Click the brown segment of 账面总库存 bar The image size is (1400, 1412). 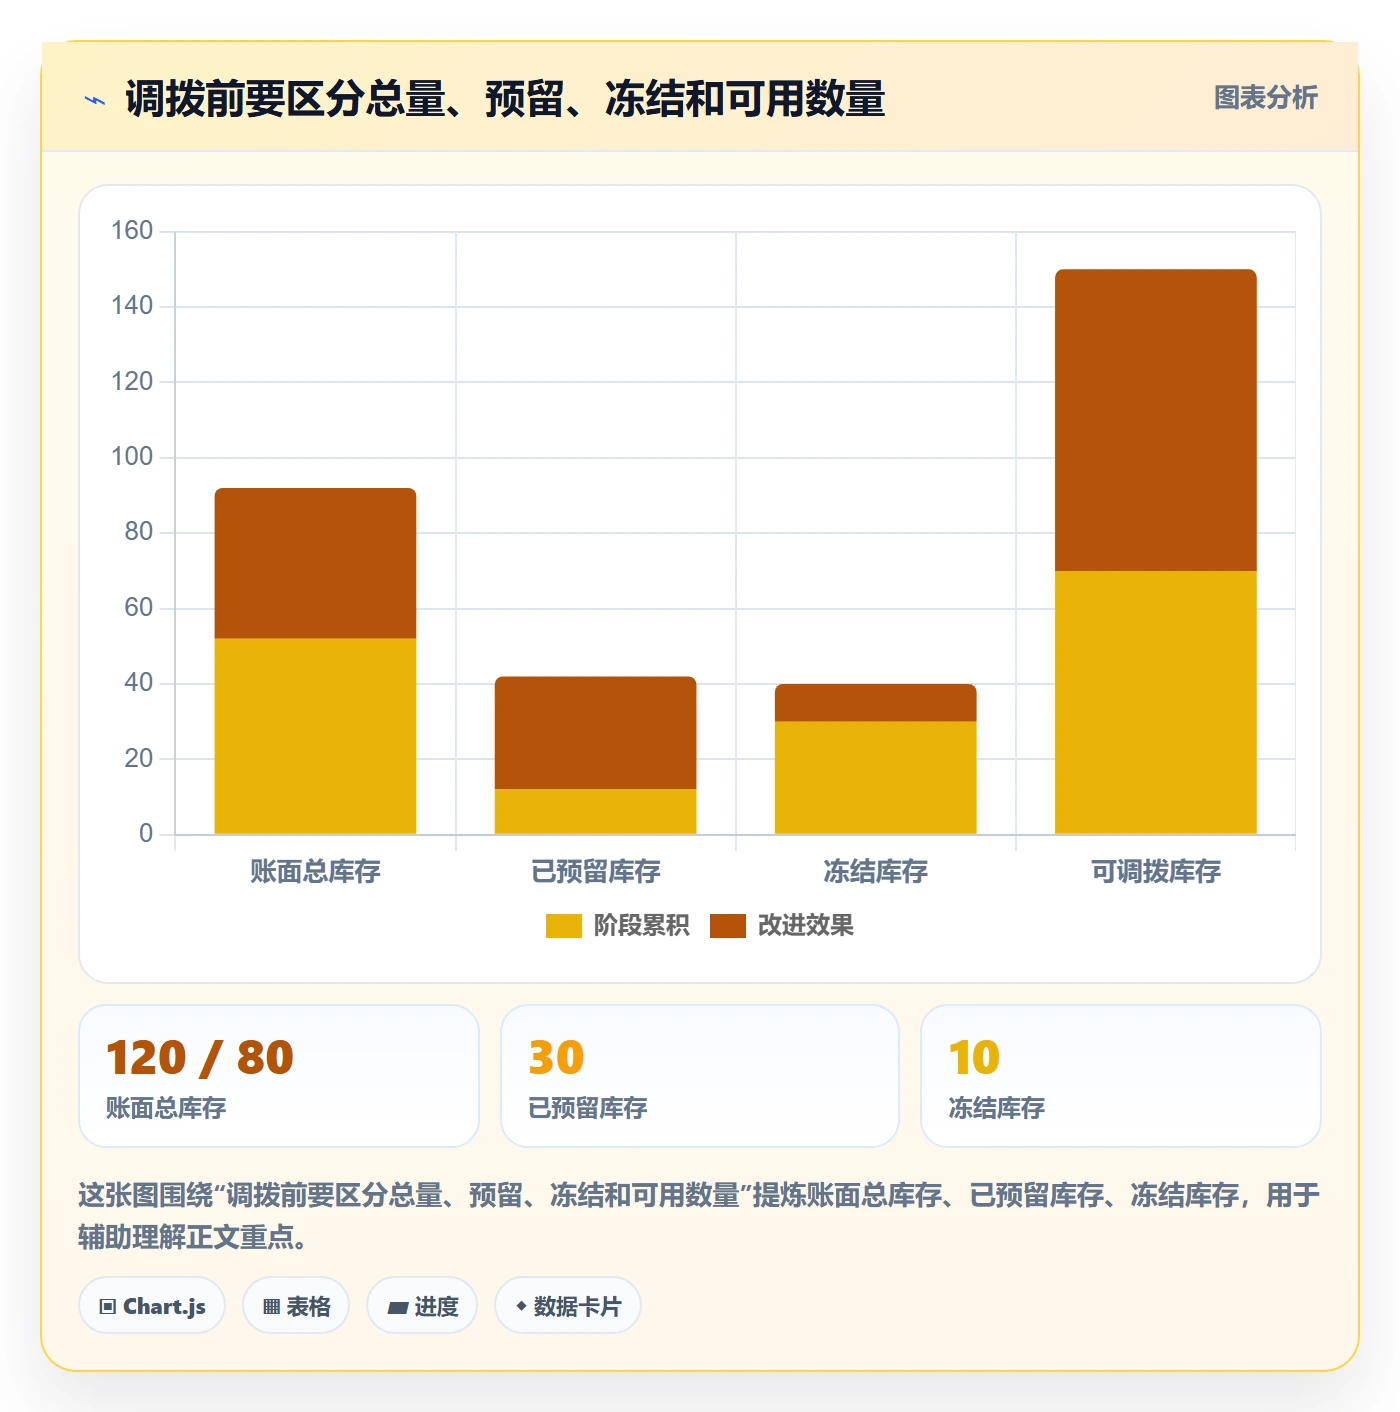tap(315, 563)
